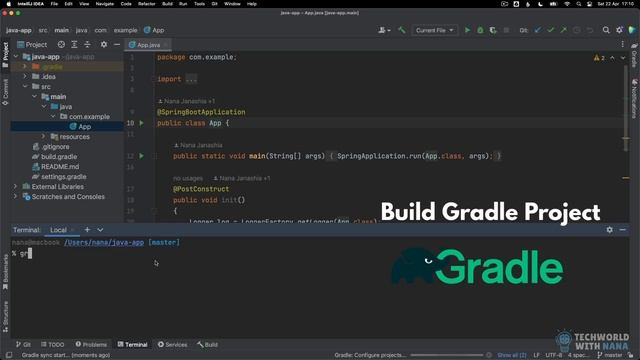Expand the resources folder
This screenshot has height=360, width=640.
(x=43, y=136)
